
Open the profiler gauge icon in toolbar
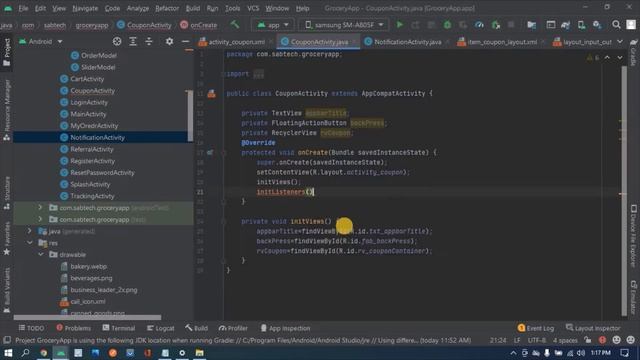[x=479, y=25]
